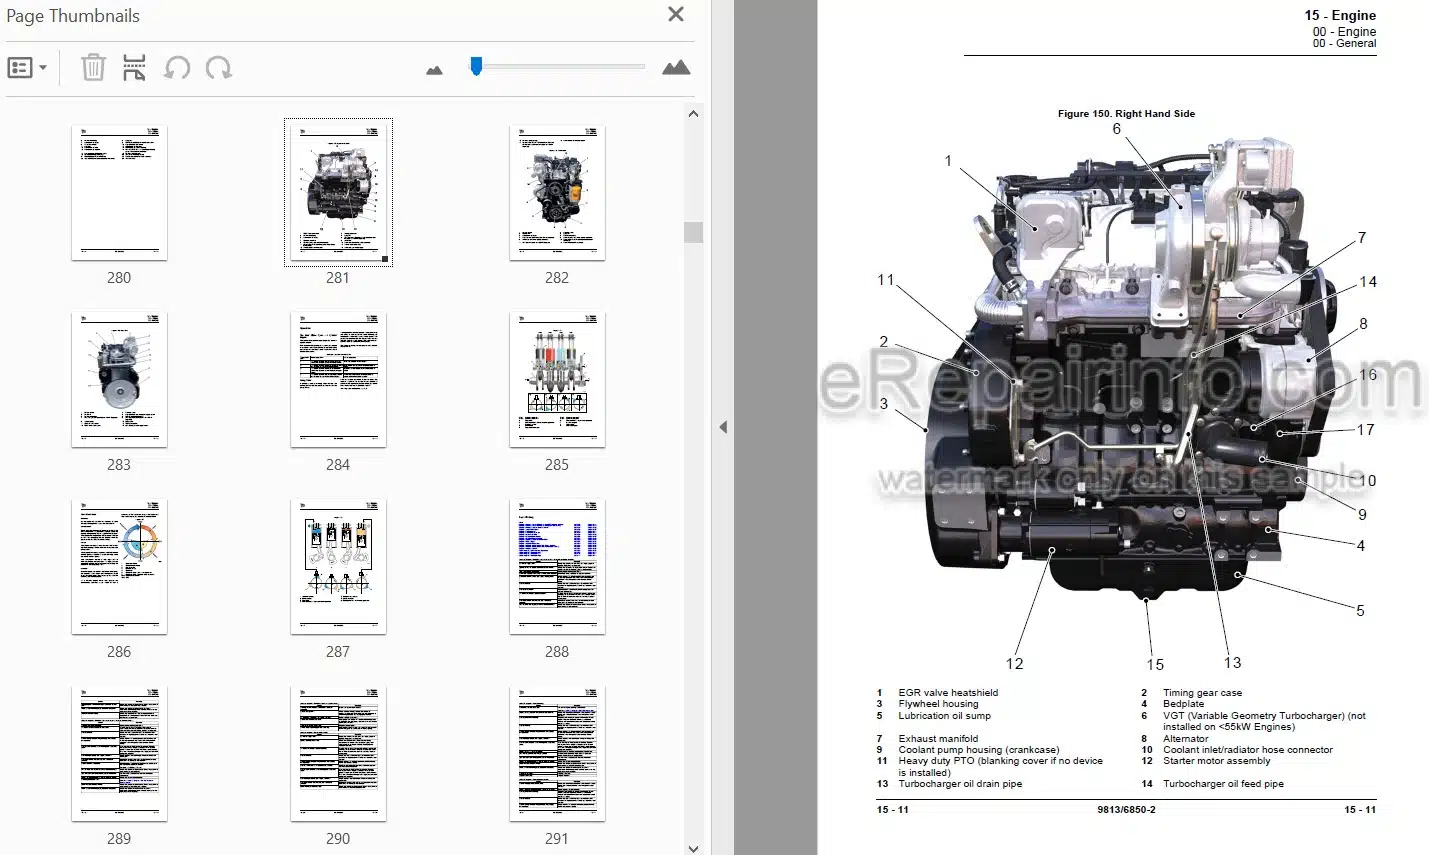This screenshot has height=855, width=1429.
Task: Click 'Alternator' legend entry
Action: tap(1185, 739)
